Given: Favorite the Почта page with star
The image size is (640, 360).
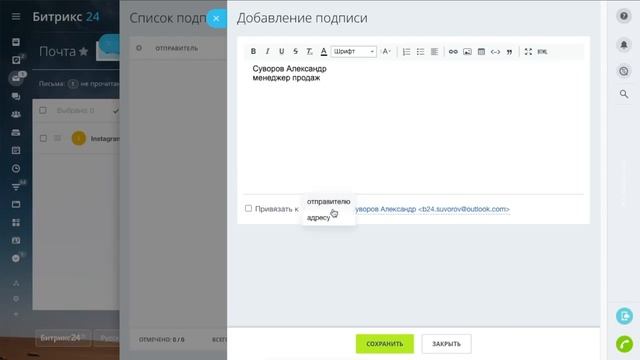Looking at the screenshot, I should click(x=84, y=51).
